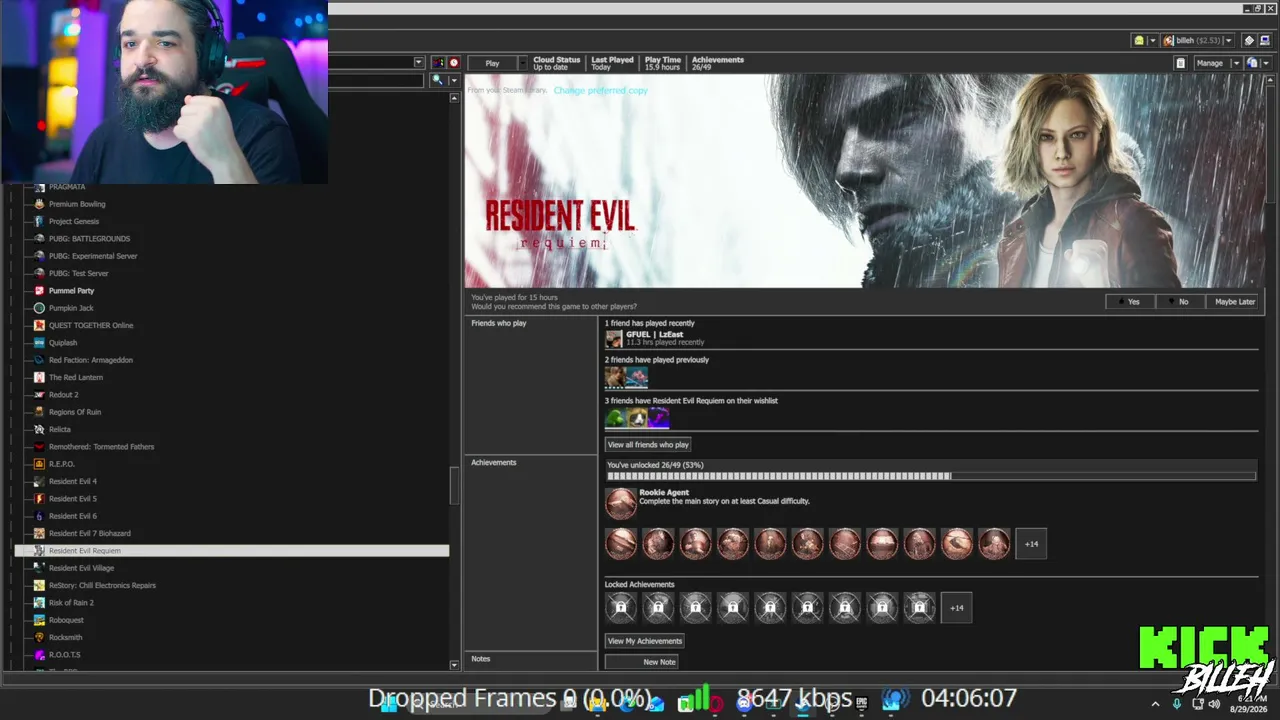Click the Change preferred copy link
1280x720 pixels.
[601, 90]
